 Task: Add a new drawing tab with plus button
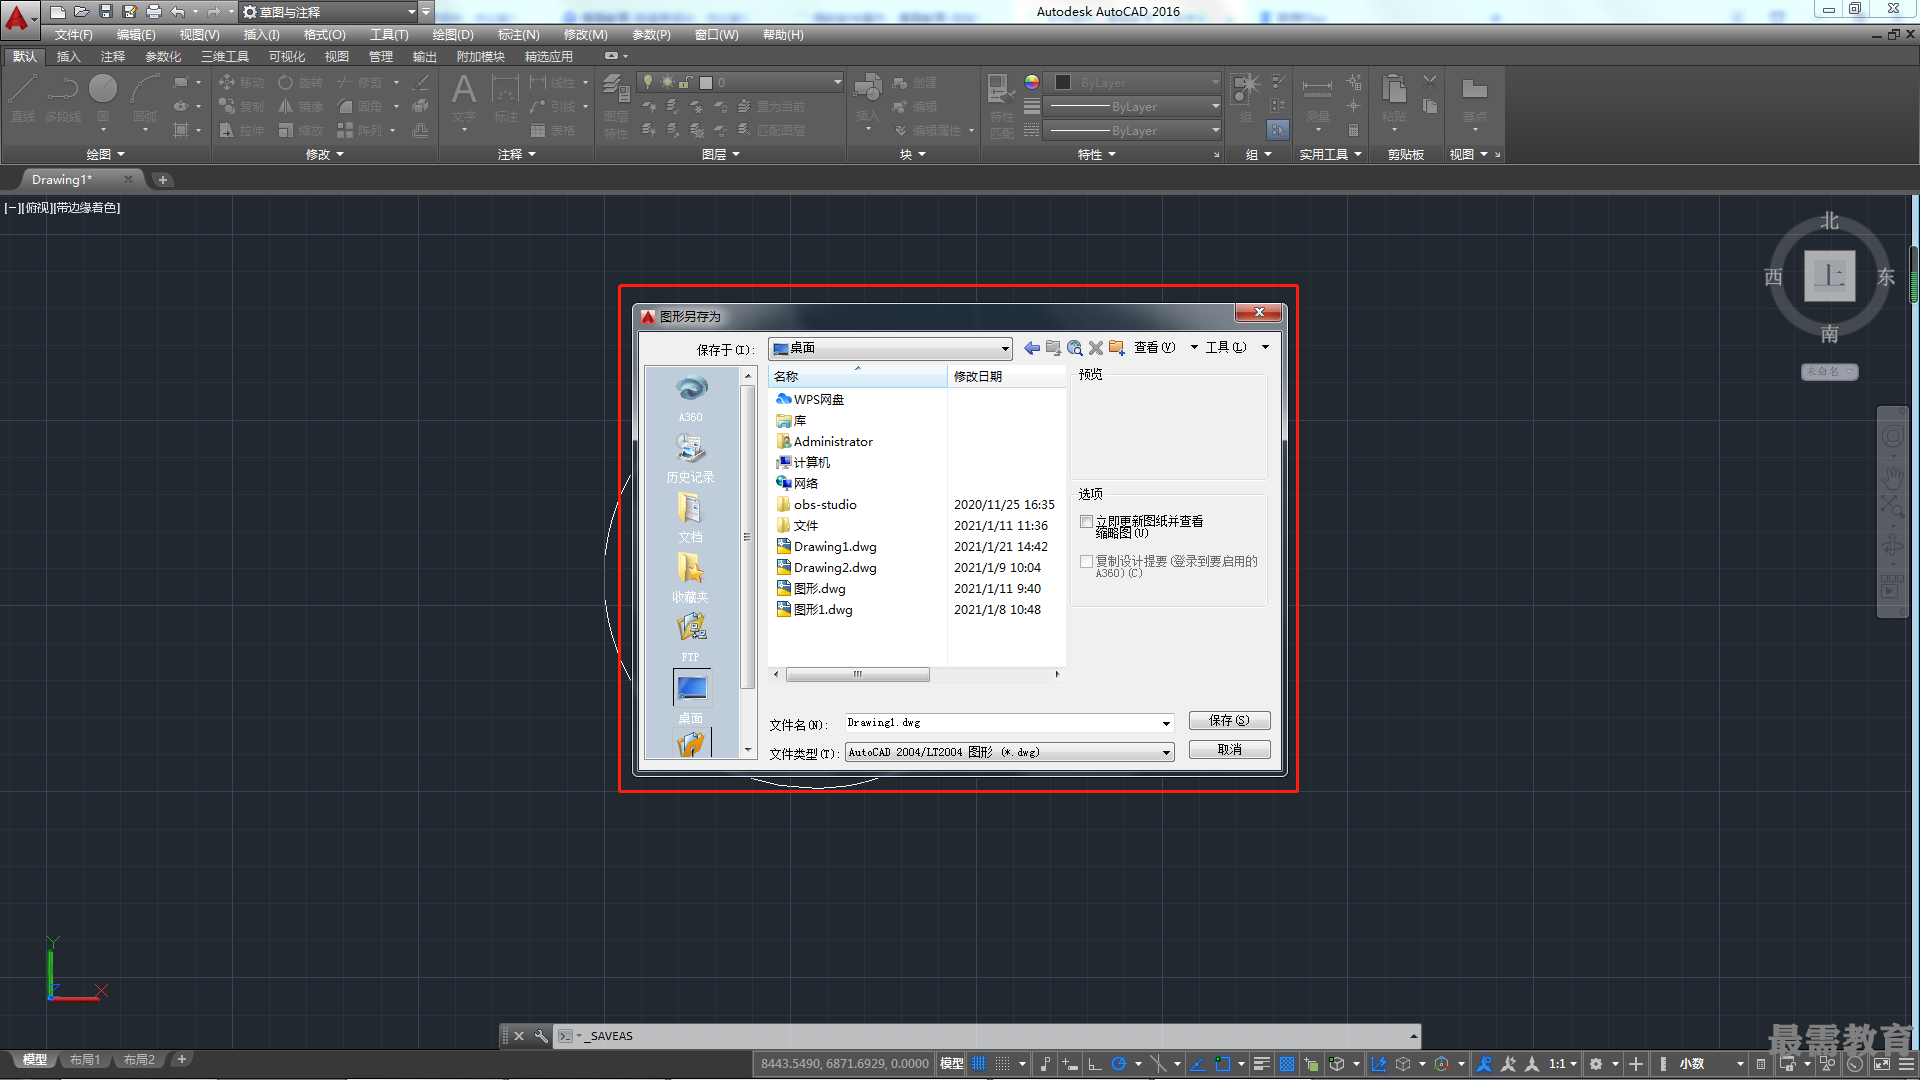(x=163, y=180)
